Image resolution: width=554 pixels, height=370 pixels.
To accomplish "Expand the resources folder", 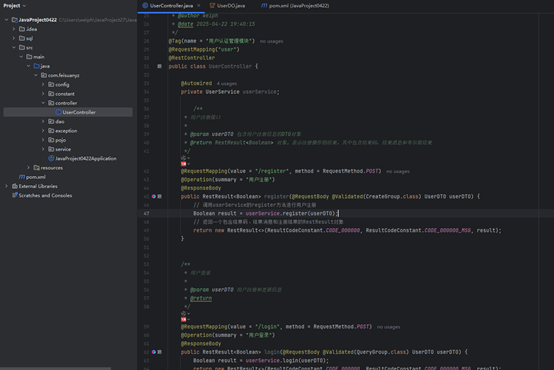I will (x=29, y=168).
